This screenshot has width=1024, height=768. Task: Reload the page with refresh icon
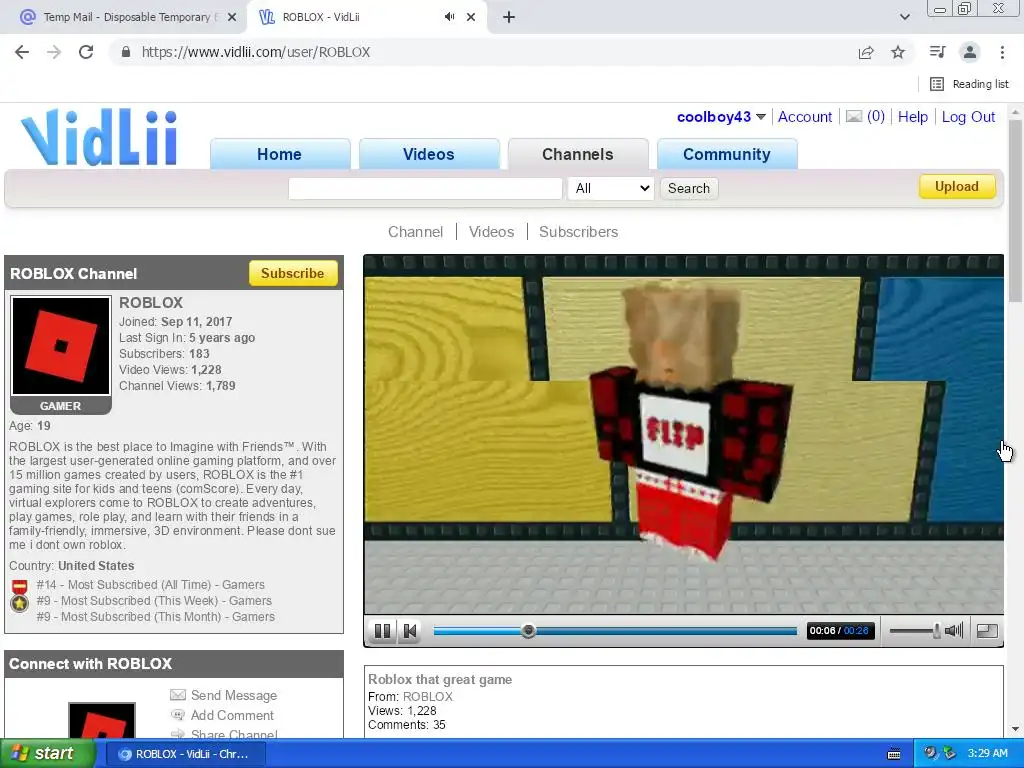tap(86, 52)
